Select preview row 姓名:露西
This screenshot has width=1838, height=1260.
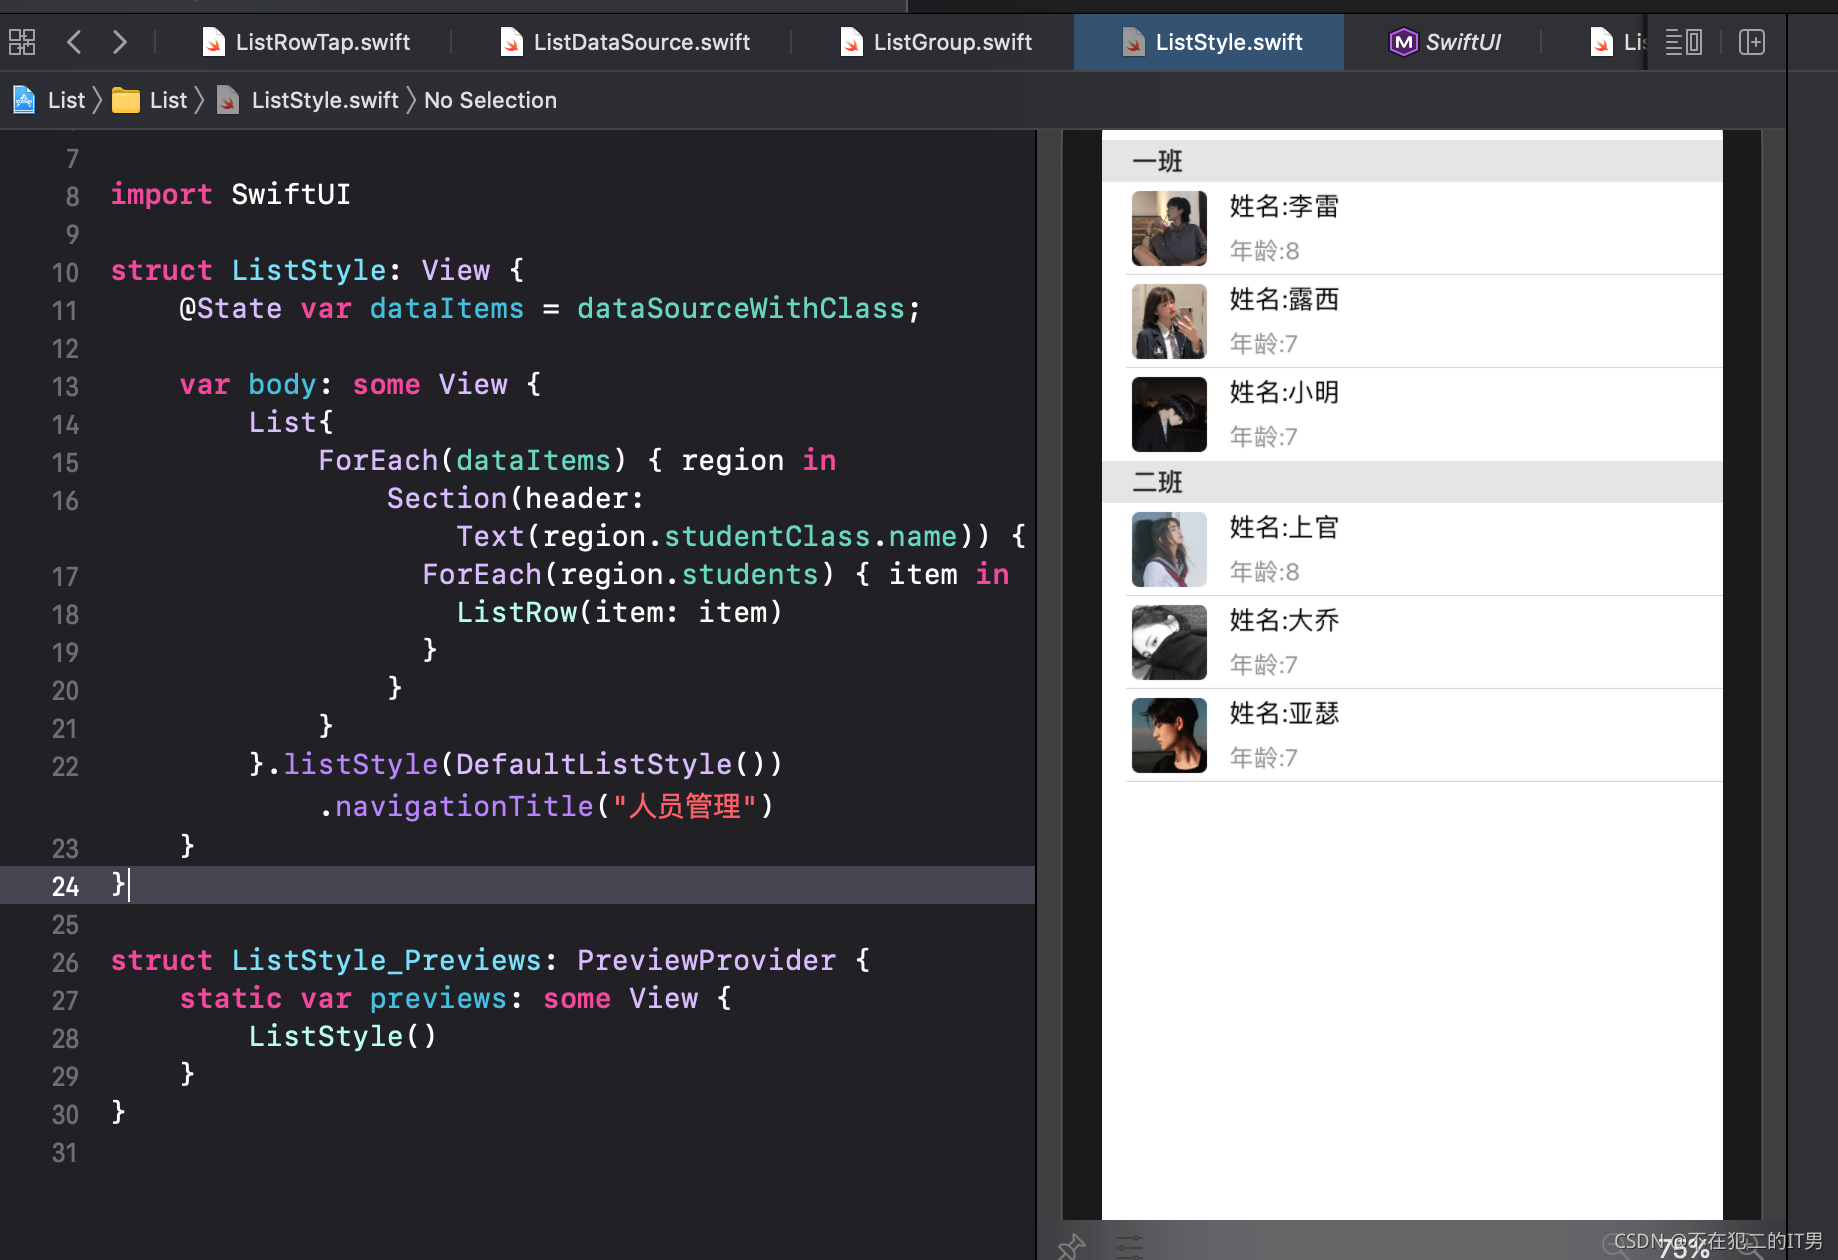(1412, 321)
